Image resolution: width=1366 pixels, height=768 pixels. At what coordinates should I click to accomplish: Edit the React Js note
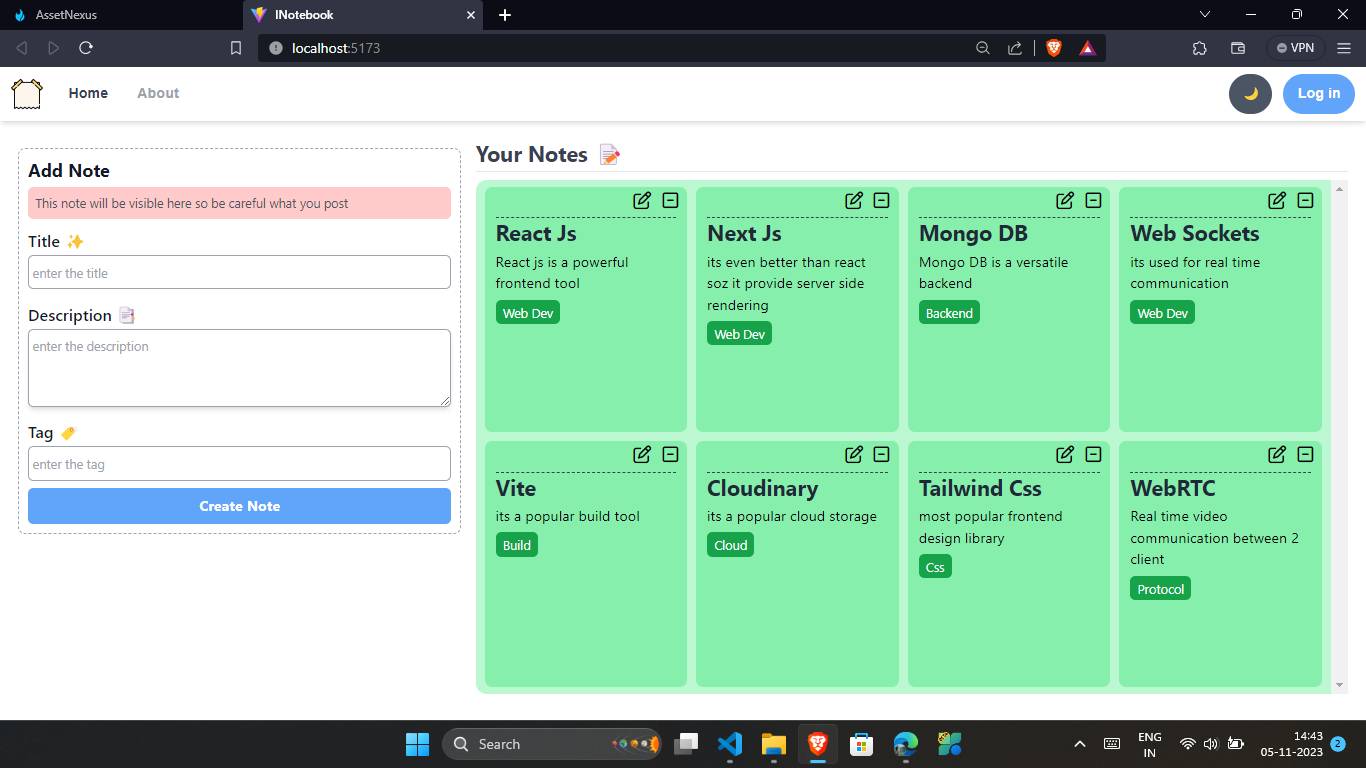tap(642, 200)
